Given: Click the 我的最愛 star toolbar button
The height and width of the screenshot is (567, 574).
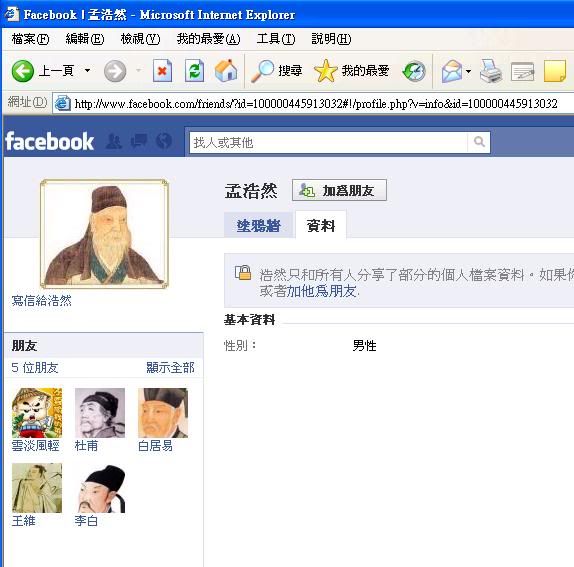Looking at the screenshot, I should tap(351, 71).
